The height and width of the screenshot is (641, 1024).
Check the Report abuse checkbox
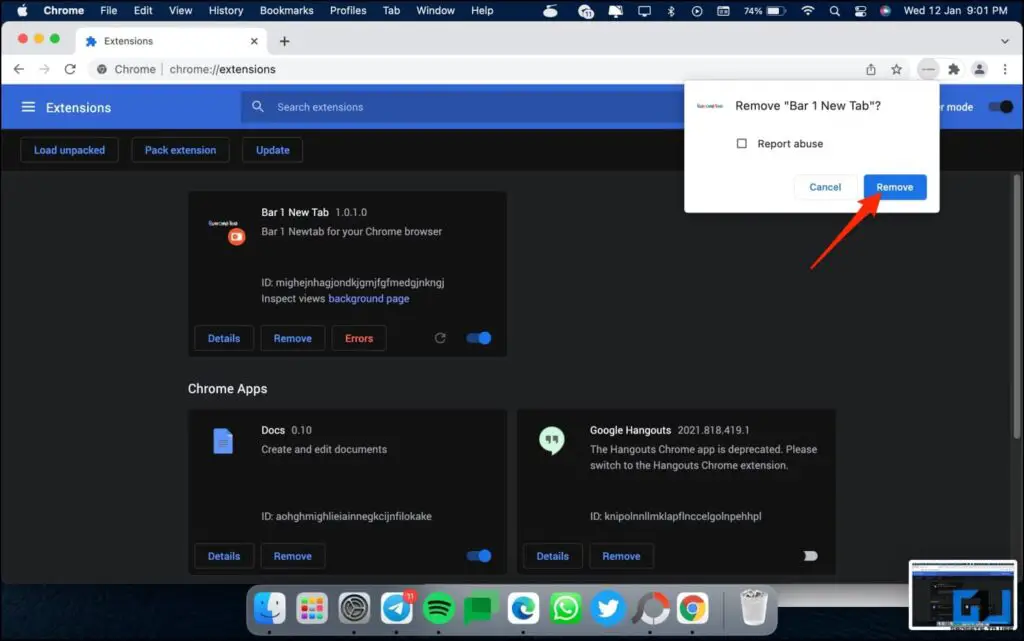coord(742,144)
